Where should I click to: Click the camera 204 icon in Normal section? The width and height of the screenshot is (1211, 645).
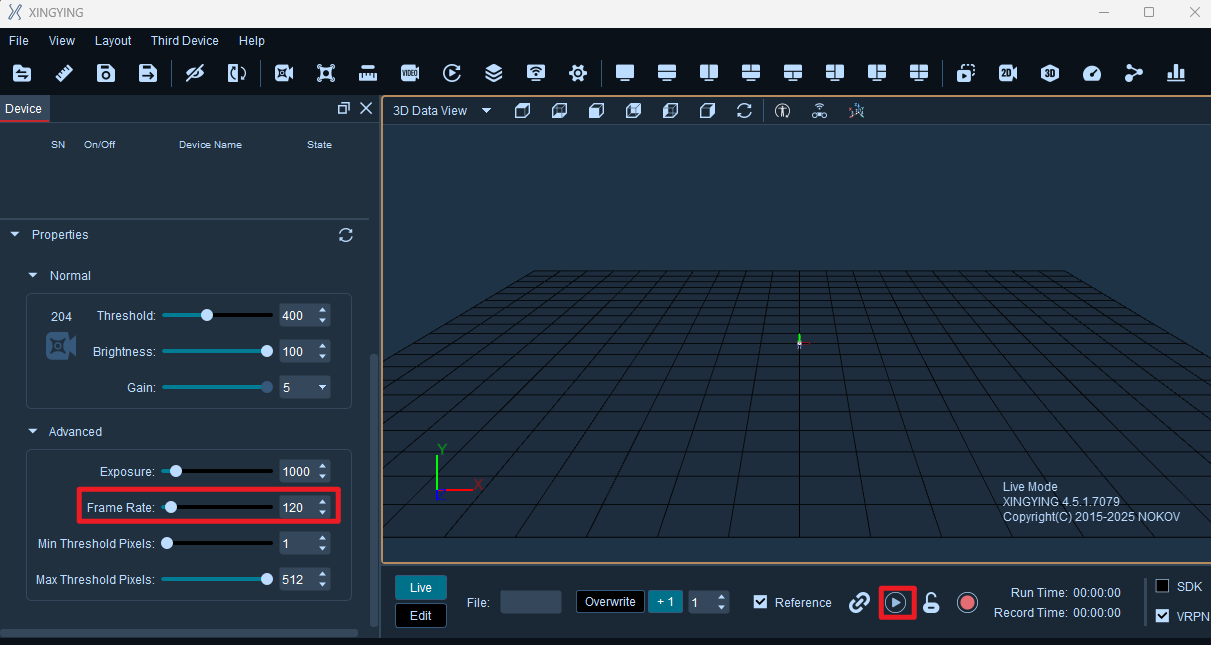click(x=61, y=347)
